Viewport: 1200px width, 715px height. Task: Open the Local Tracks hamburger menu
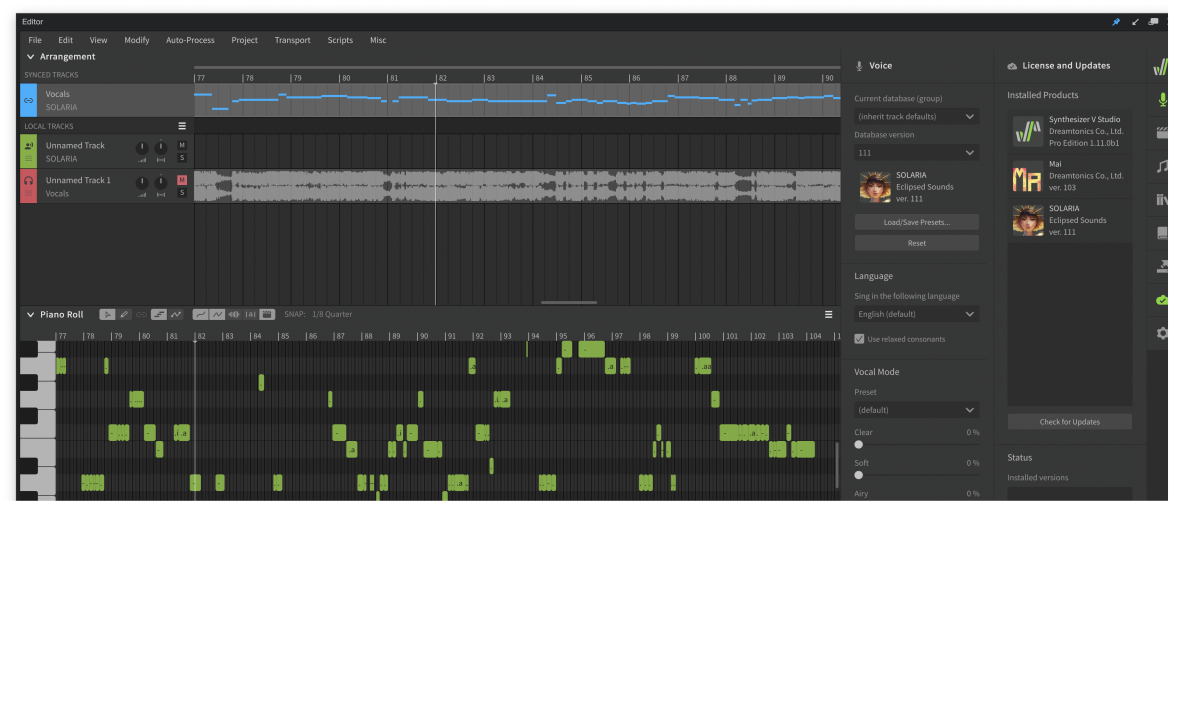182,126
